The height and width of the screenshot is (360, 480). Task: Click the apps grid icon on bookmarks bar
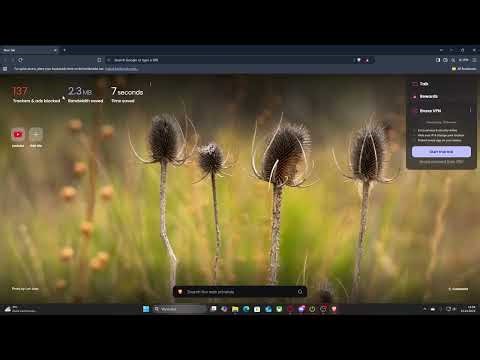click(5, 69)
